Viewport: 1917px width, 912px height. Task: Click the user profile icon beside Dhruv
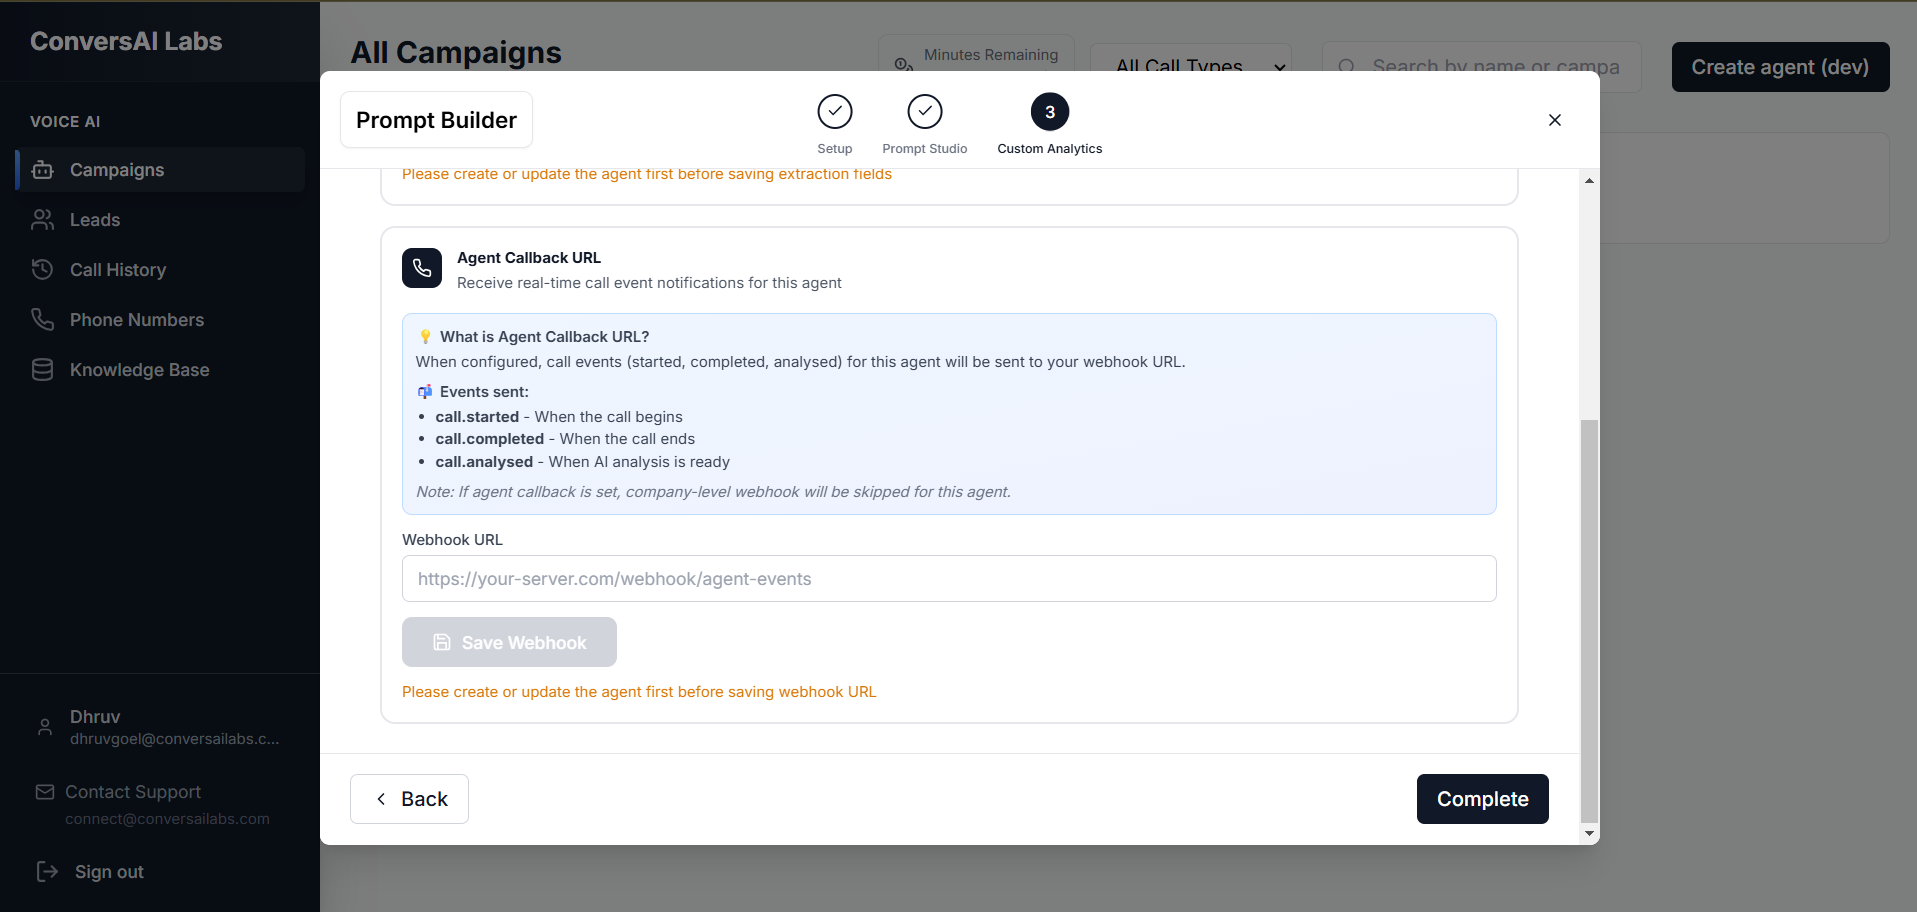coord(45,727)
